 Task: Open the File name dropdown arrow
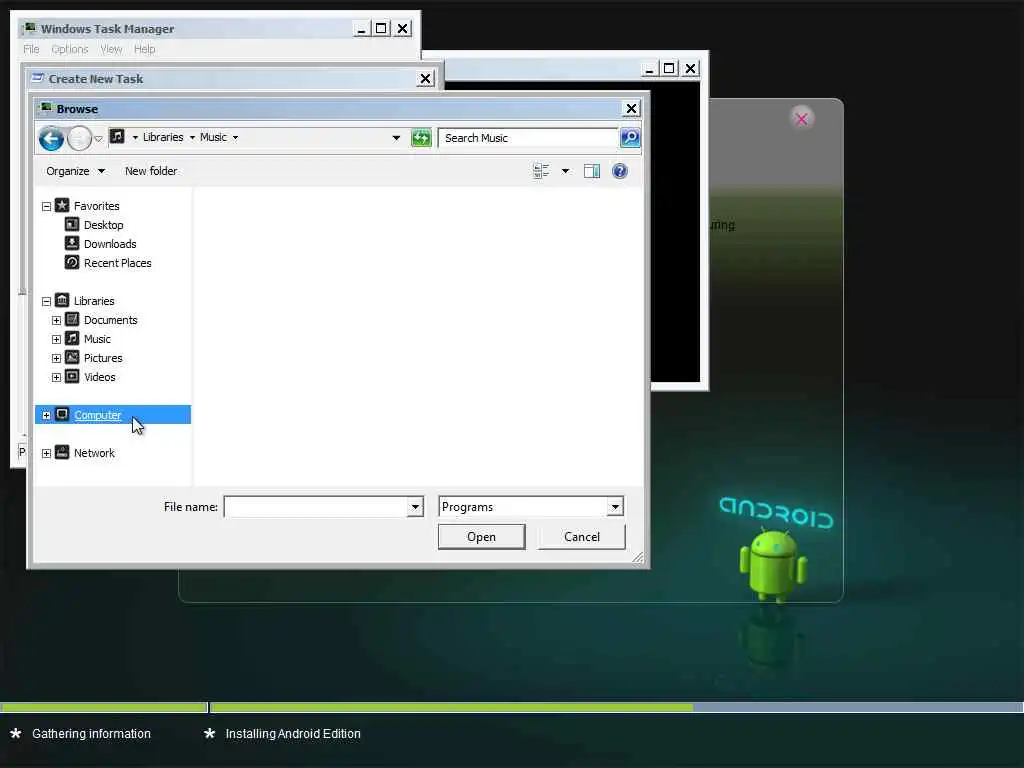415,507
